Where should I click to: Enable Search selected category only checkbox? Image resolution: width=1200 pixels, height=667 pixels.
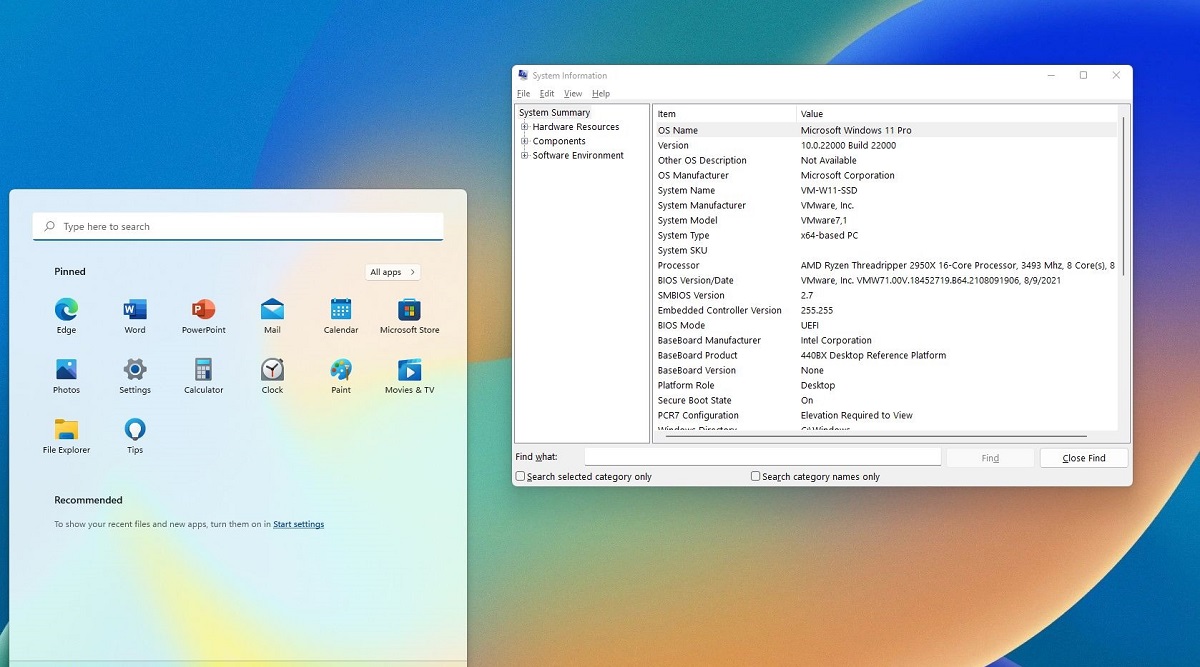click(520, 477)
